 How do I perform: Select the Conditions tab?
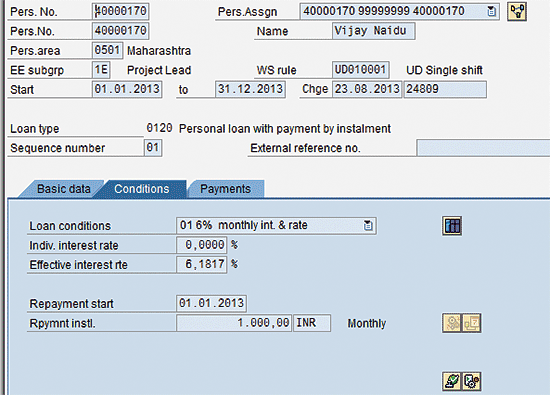point(142,189)
